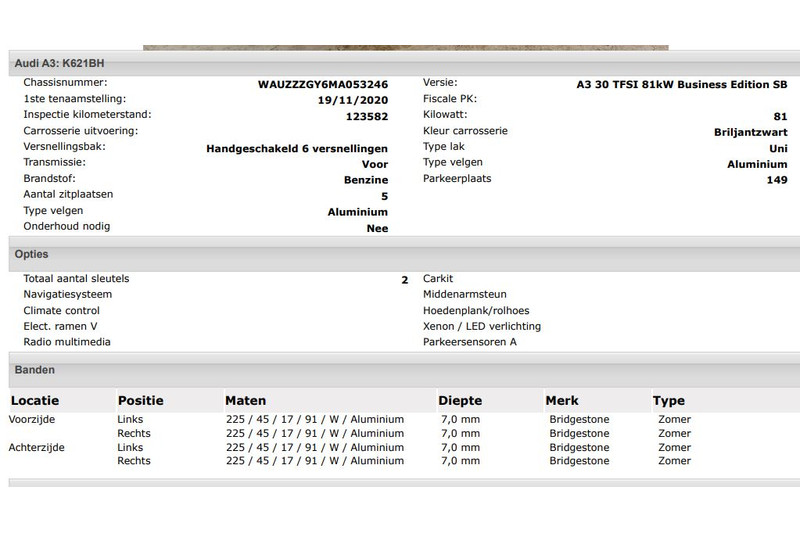Click the "Xenon / LED verlichting" option
The image size is (800, 533).
[481, 326]
